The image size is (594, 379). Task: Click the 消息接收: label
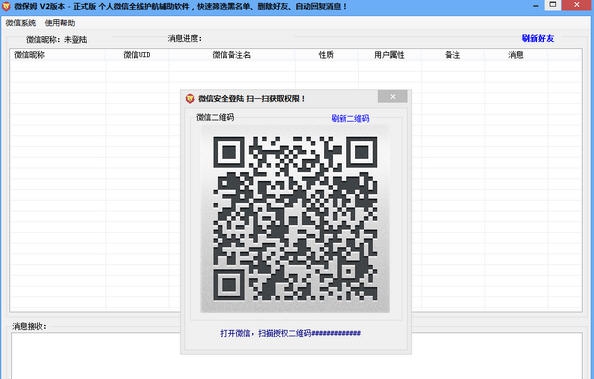(x=29, y=326)
